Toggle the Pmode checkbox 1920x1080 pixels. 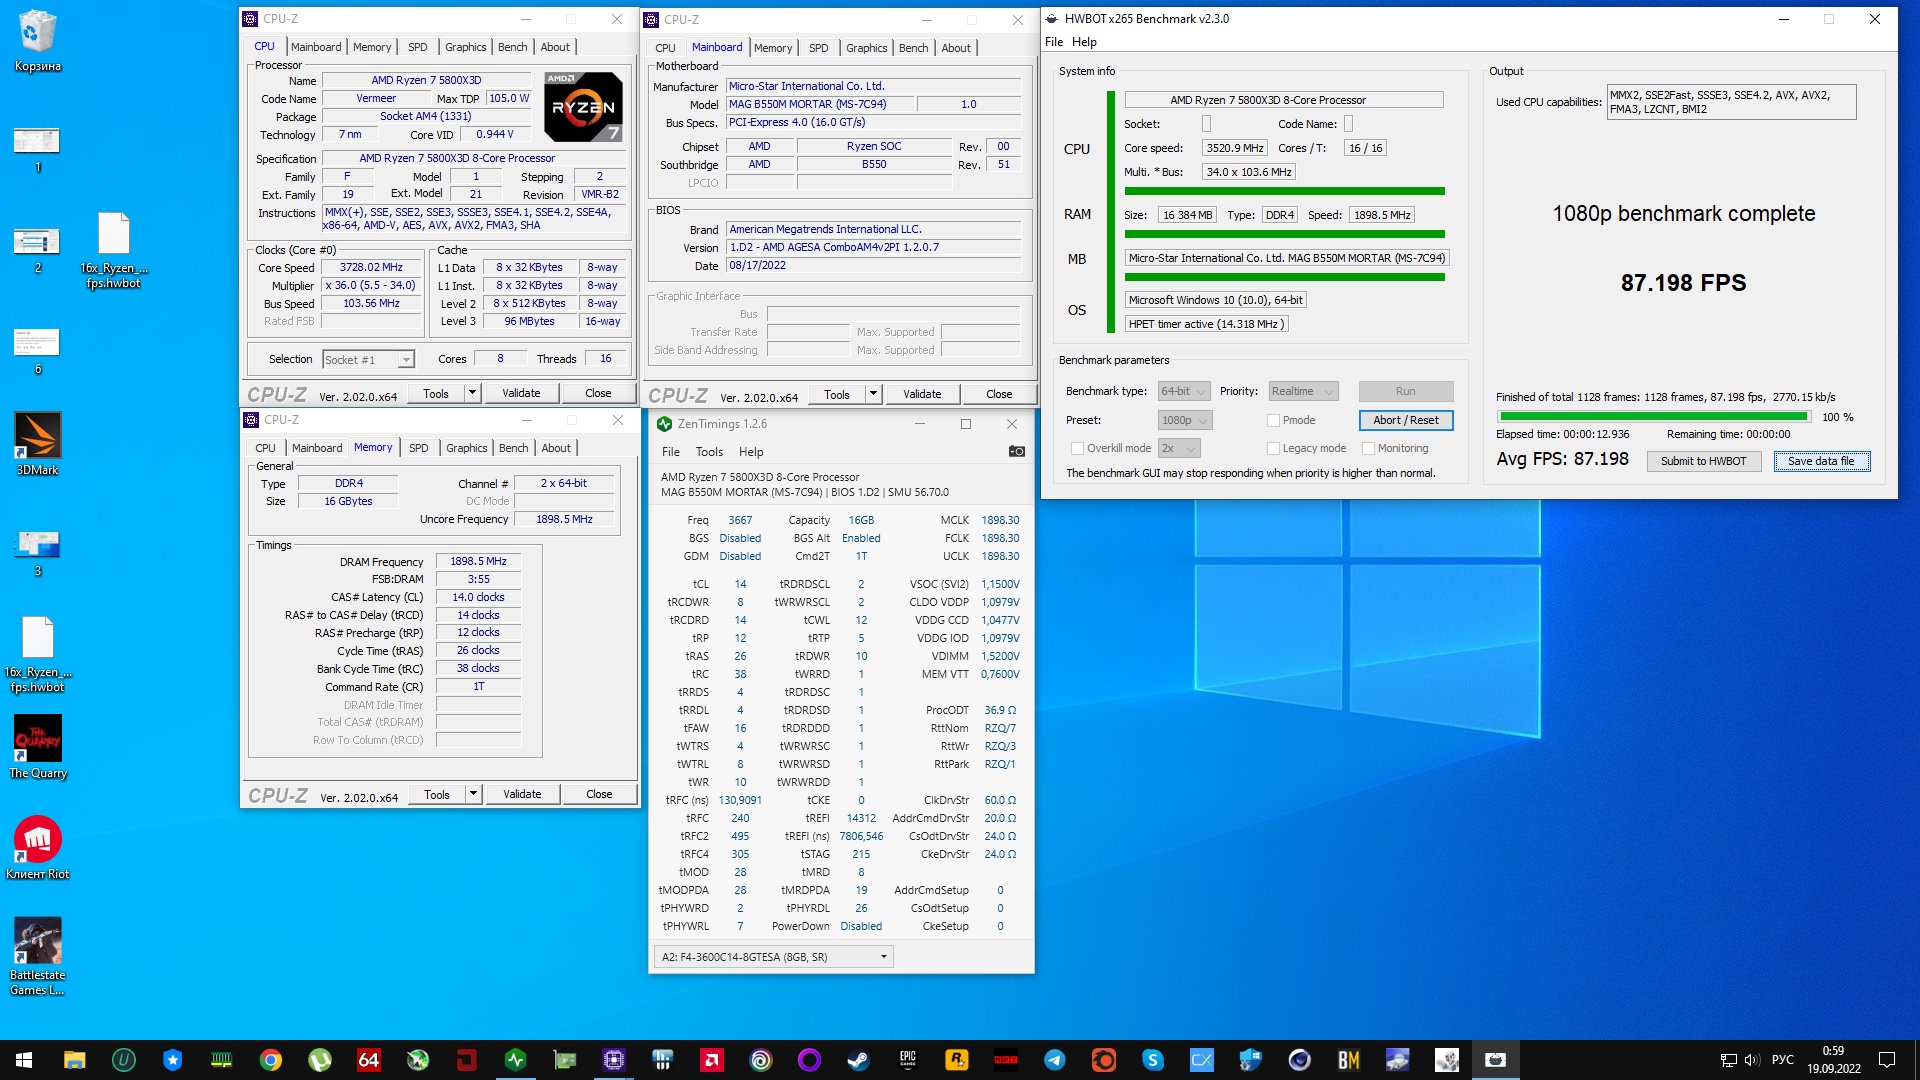(x=1273, y=420)
